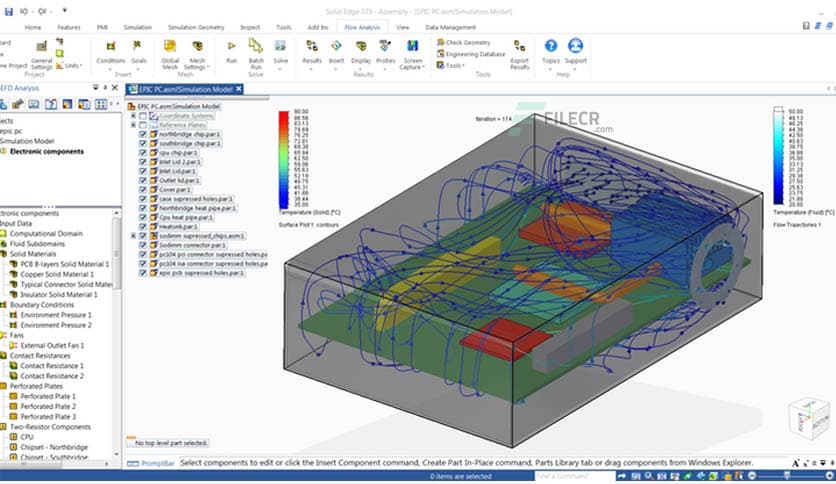
Task: Open the Goals dropdown arrow
Action: point(139,69)
